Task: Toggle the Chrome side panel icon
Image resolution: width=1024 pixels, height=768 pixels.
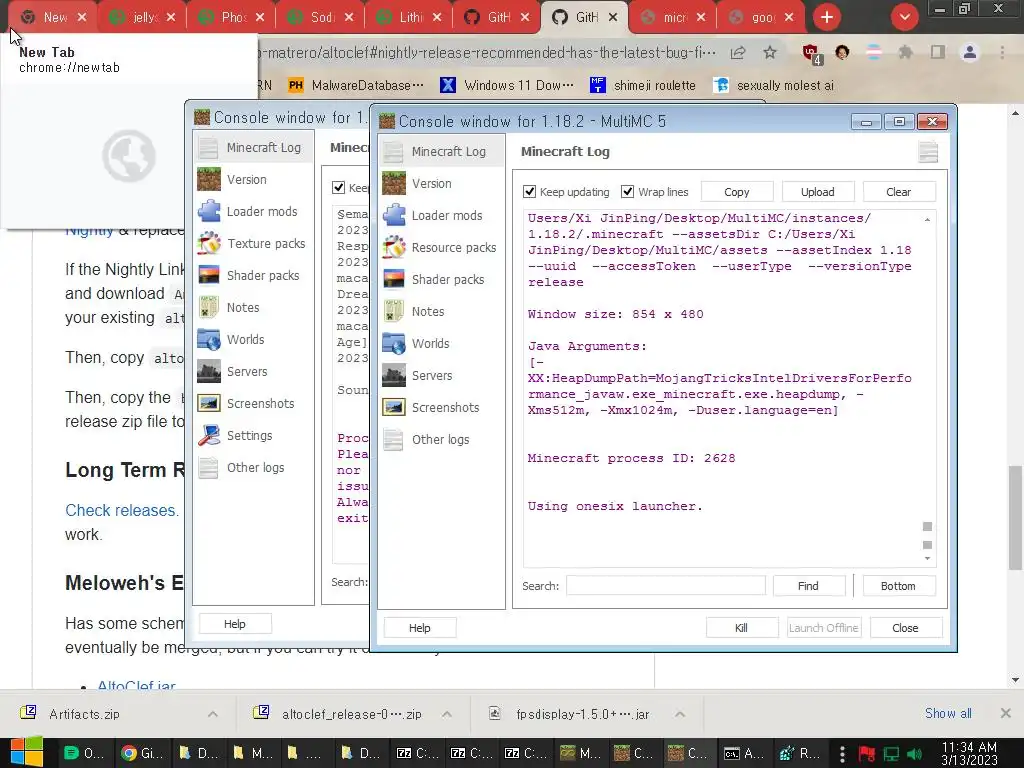Action: [x=938, y=52]
